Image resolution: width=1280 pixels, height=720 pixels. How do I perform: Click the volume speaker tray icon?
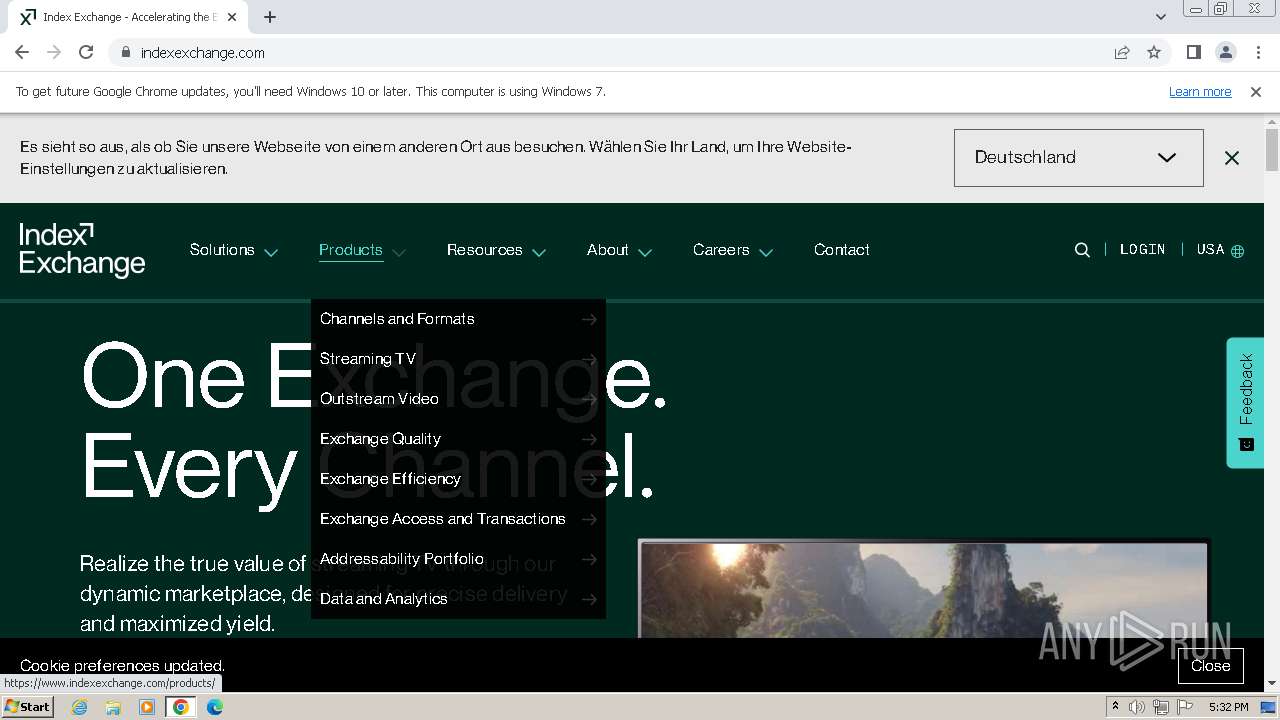(1137, 707)
